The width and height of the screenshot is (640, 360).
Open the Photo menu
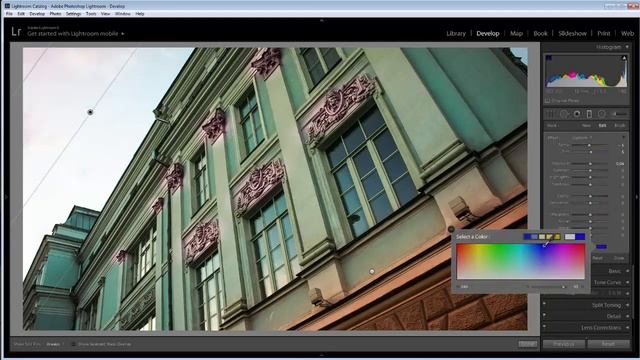pos(55,13)
